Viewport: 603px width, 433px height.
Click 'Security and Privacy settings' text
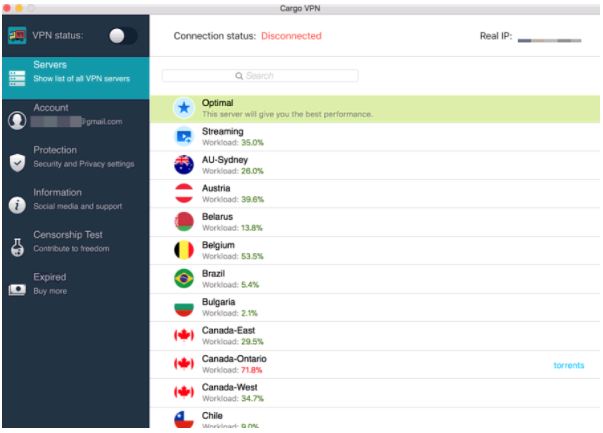(84, 164)
